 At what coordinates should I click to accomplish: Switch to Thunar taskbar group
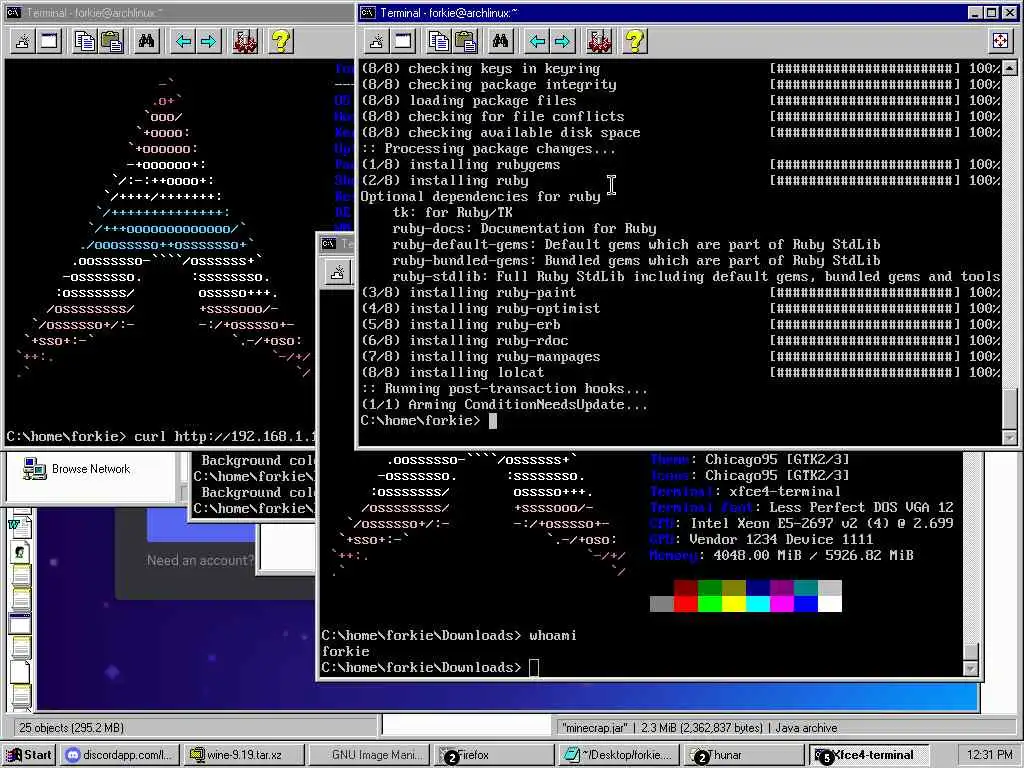pyautogui.click(x=744, y=755)
